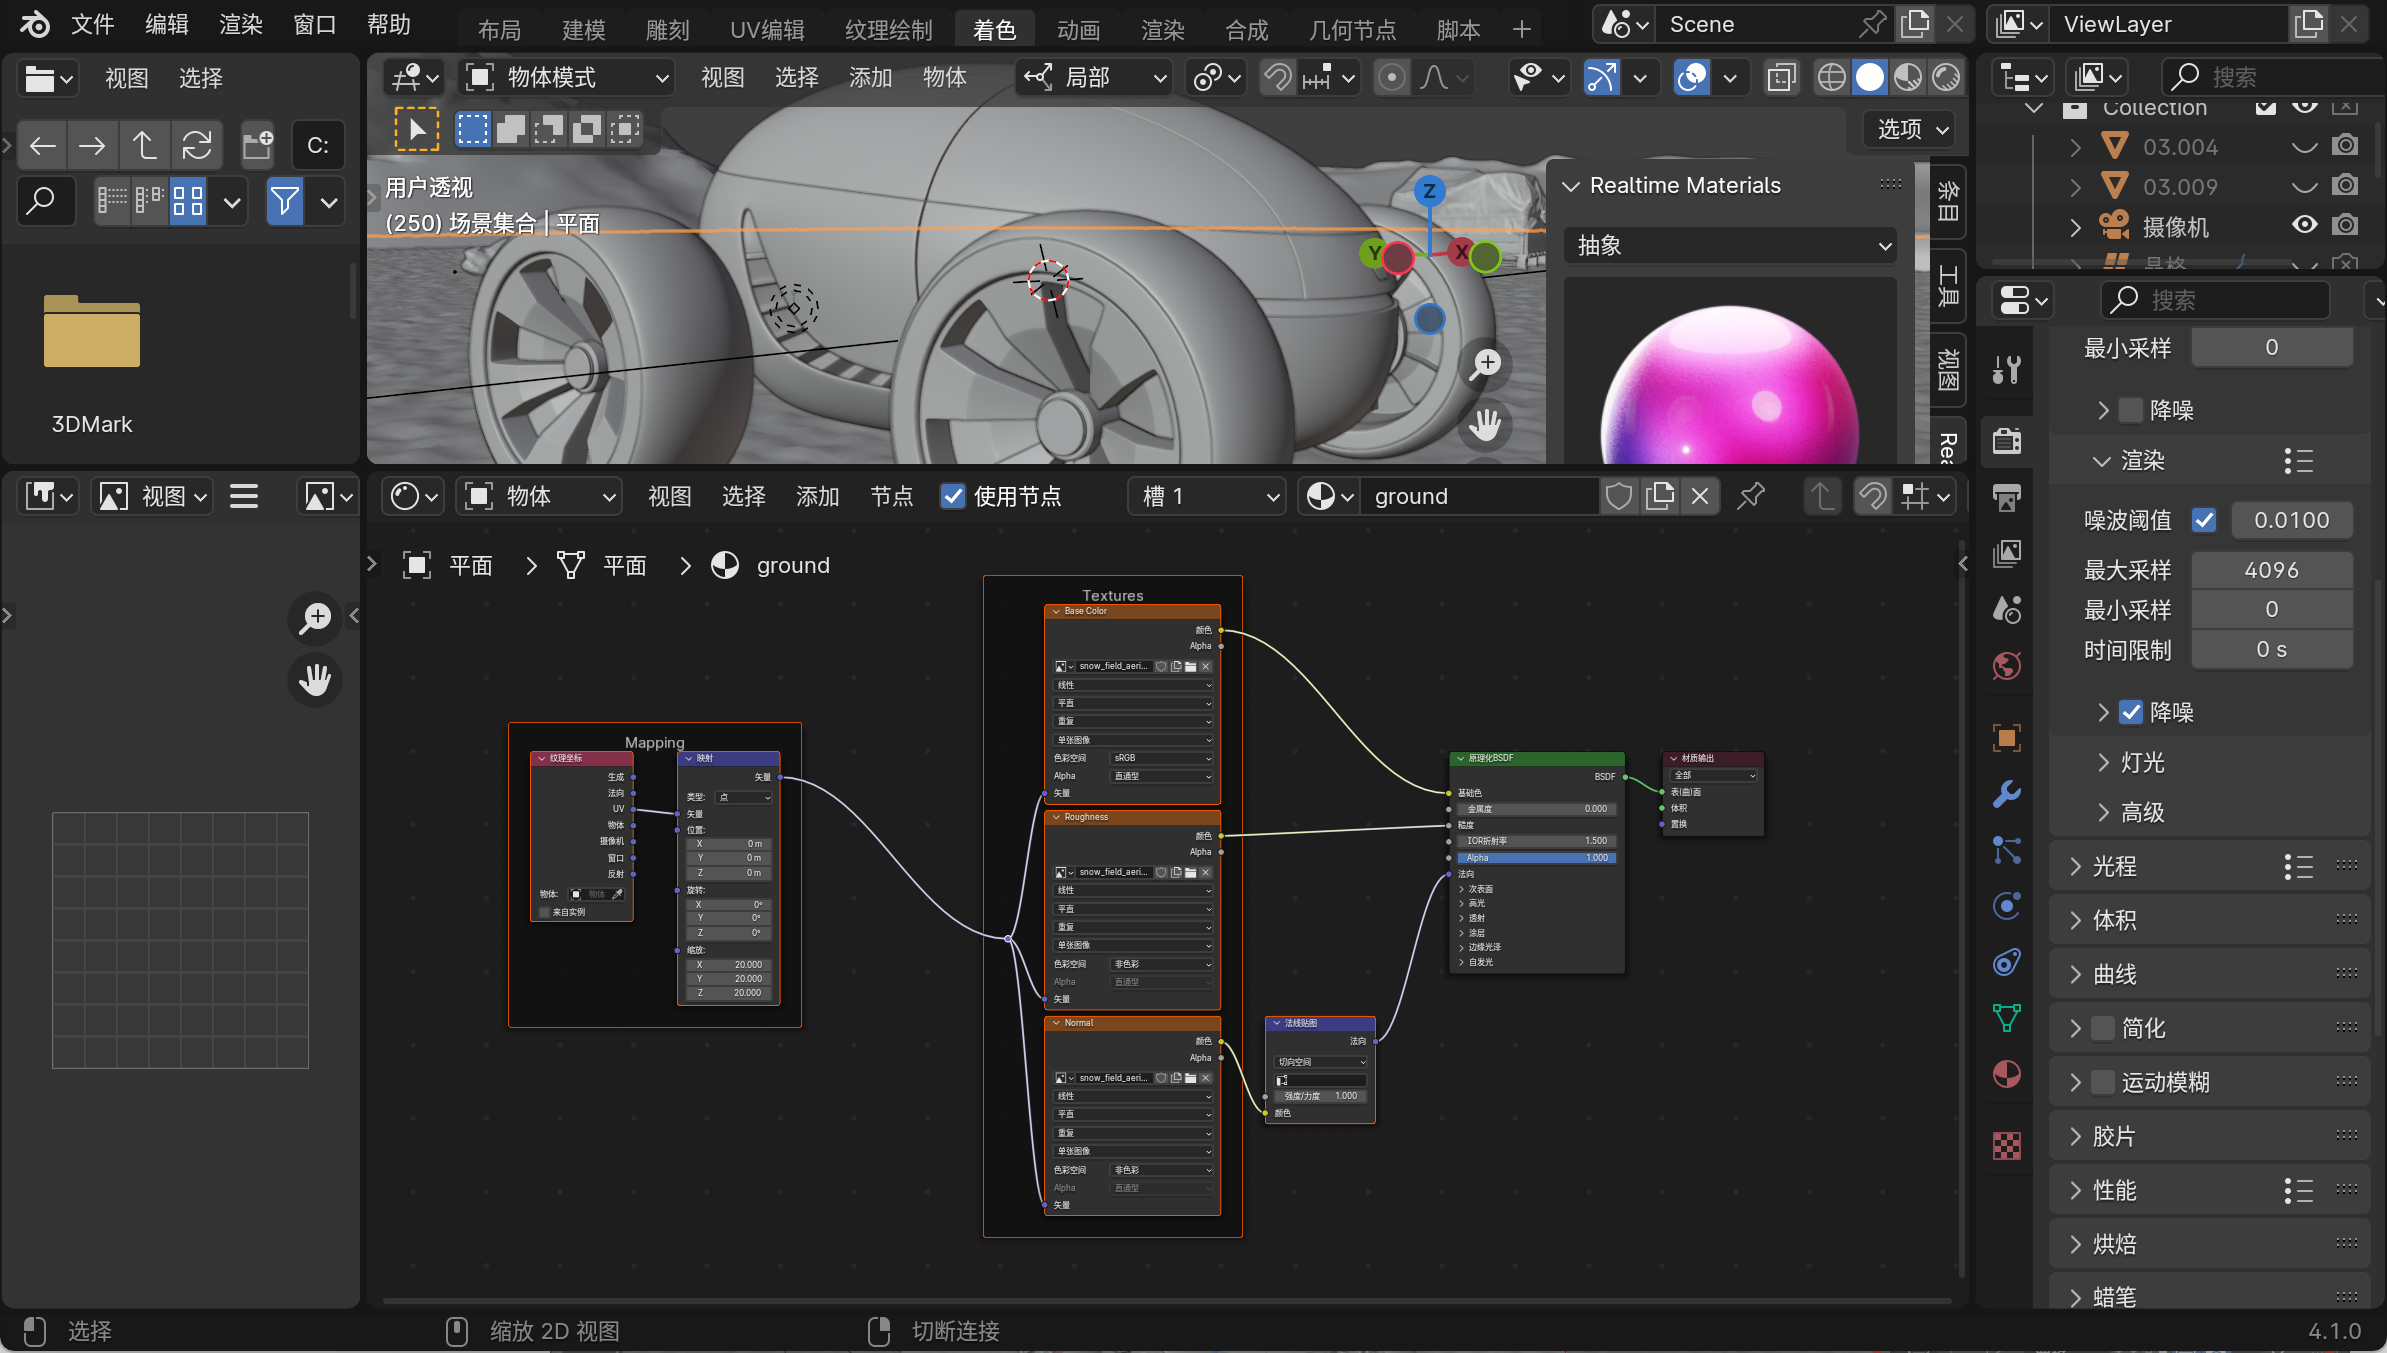Viewport: 2387px width, 1353px height.
Task: Click the fake user shield icon for ground
Action: click(x=1619, y=496)
